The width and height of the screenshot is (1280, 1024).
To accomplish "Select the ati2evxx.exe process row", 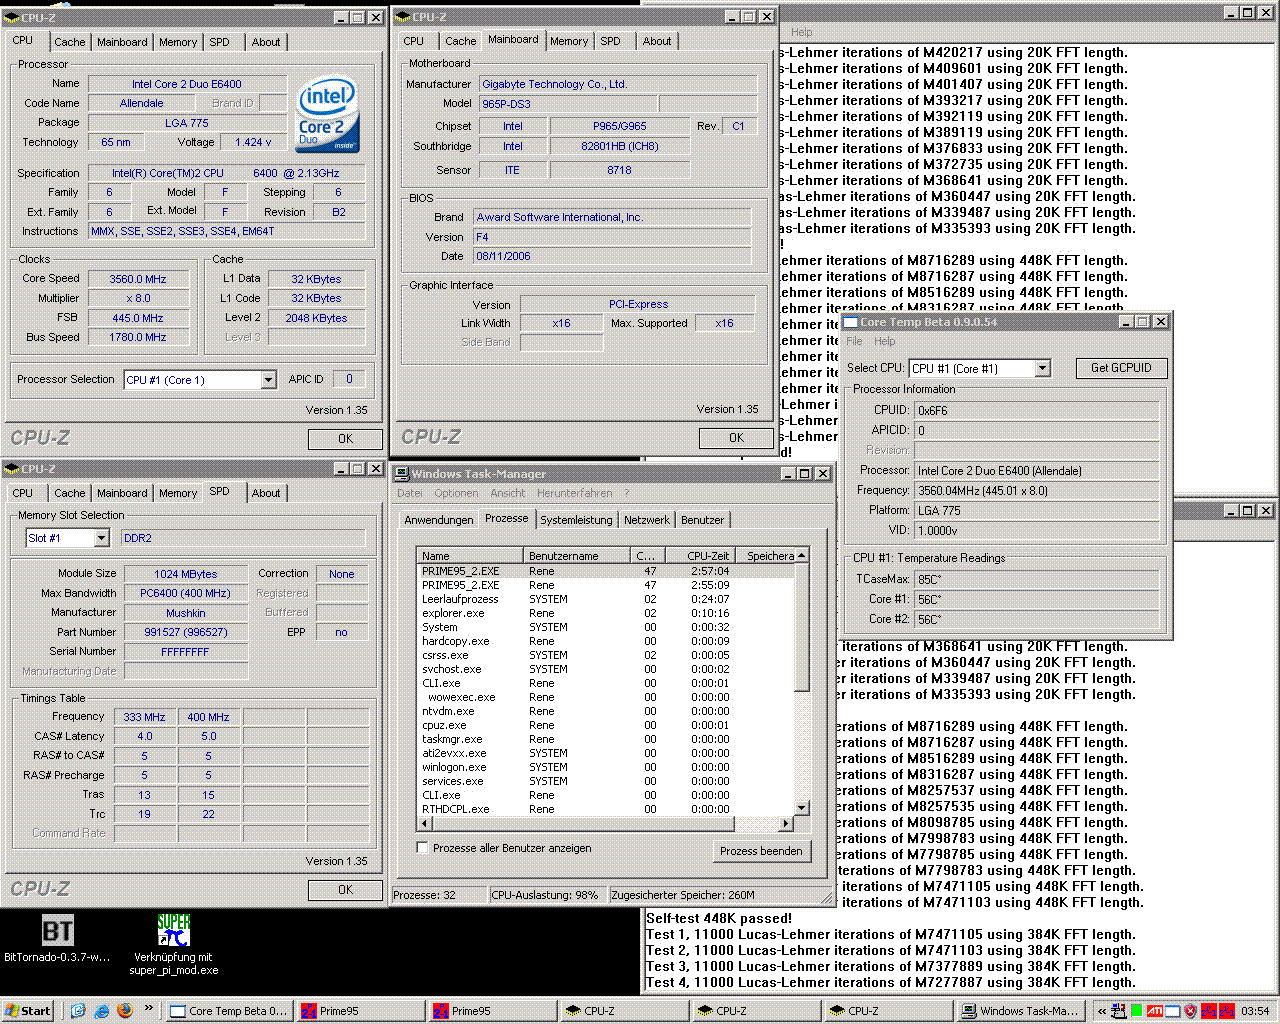I will pos(605,753).
